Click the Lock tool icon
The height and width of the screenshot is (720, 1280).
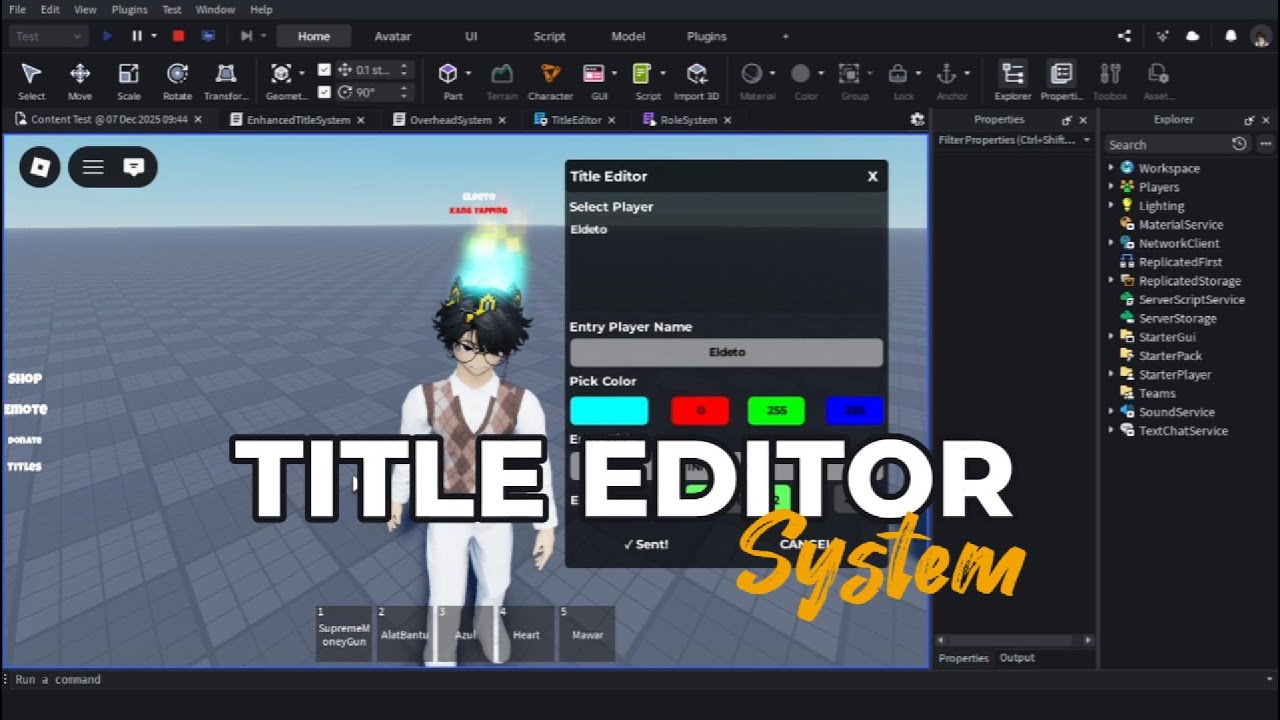tap(898, 74)
